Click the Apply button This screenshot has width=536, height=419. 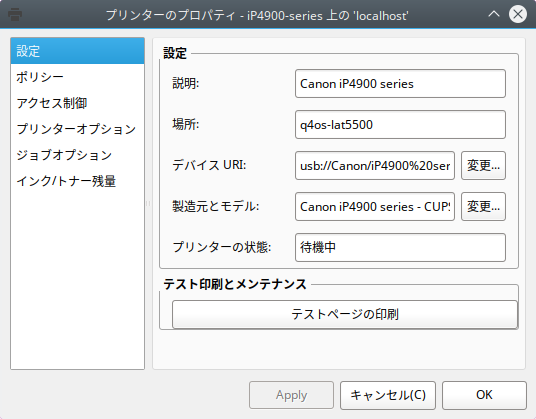pyautogui.click(x=291, y=395)
